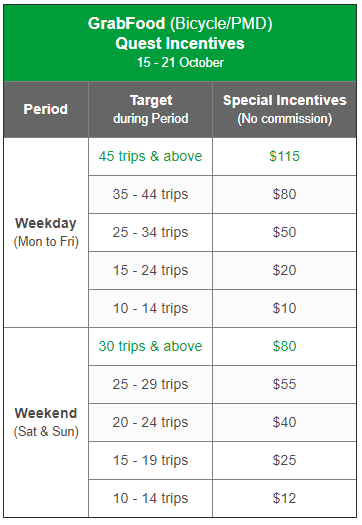This screenshot has width=362, height=525.
Task: Select the 15 - 24 trips cell
Action: coord(150,271)
